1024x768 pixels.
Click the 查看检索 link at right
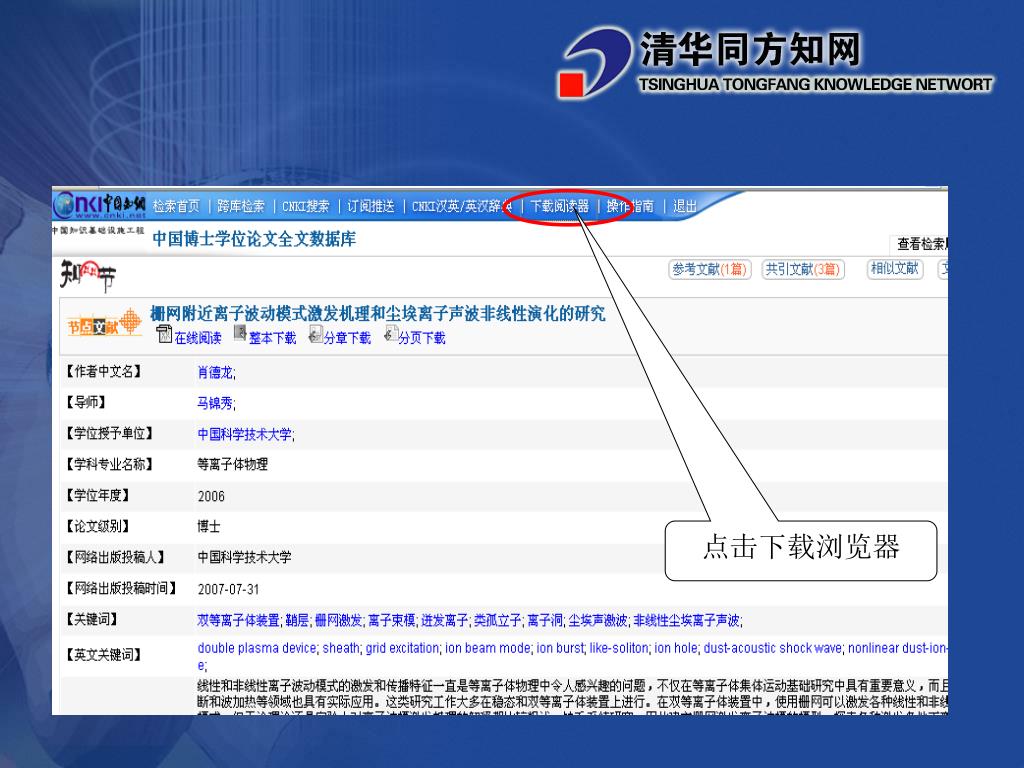tap(921, 244)
